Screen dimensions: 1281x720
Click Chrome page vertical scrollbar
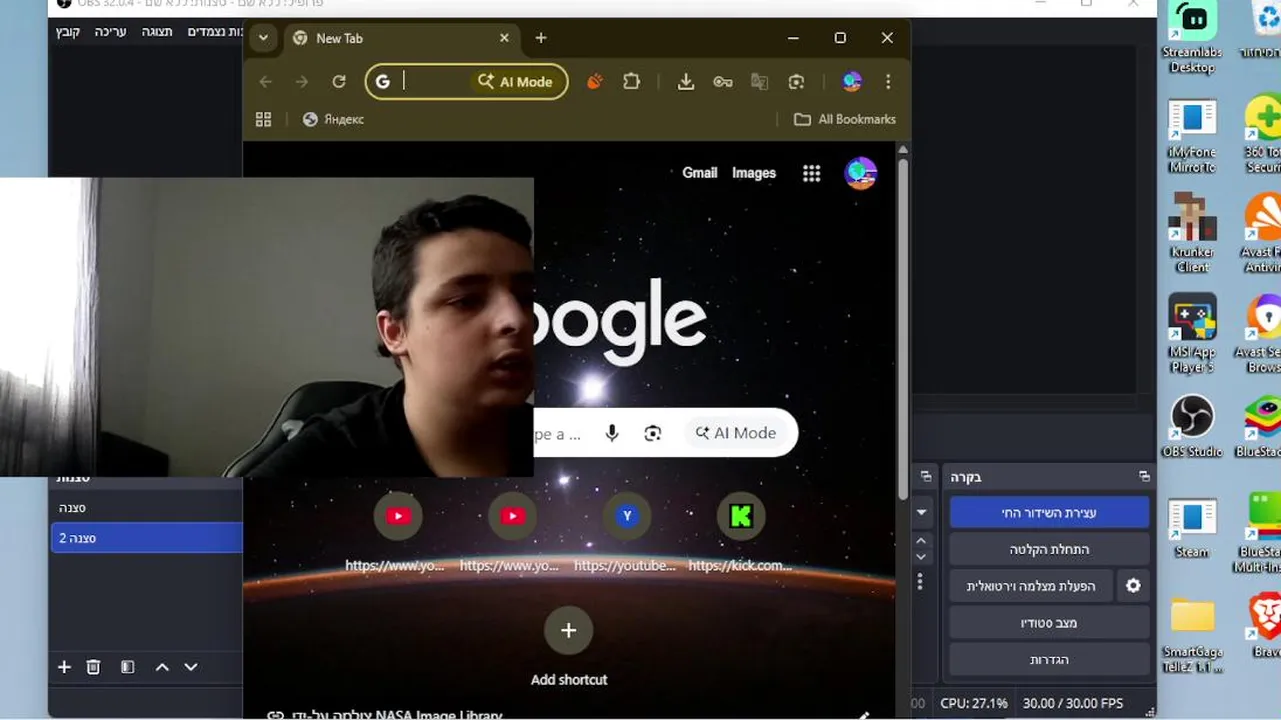[x=903, y=330]
